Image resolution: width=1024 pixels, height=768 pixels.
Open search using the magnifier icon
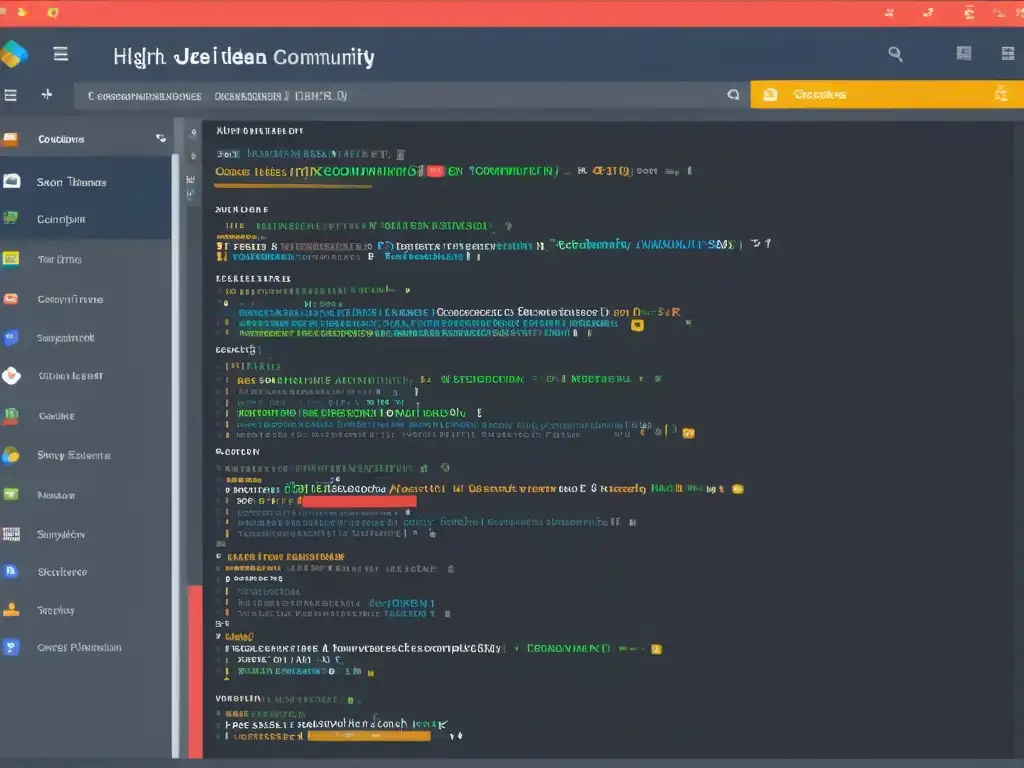[895, 53]
